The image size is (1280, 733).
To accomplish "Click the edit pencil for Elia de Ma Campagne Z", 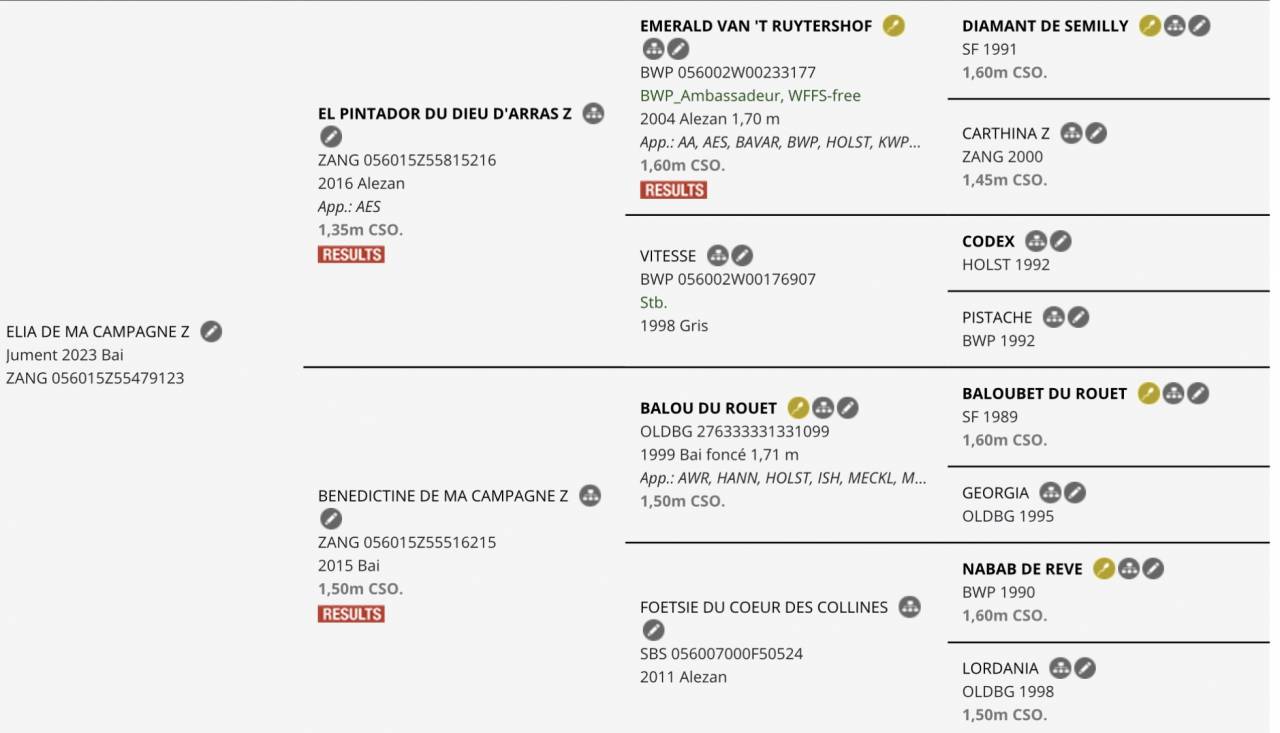I will [211, 332].
